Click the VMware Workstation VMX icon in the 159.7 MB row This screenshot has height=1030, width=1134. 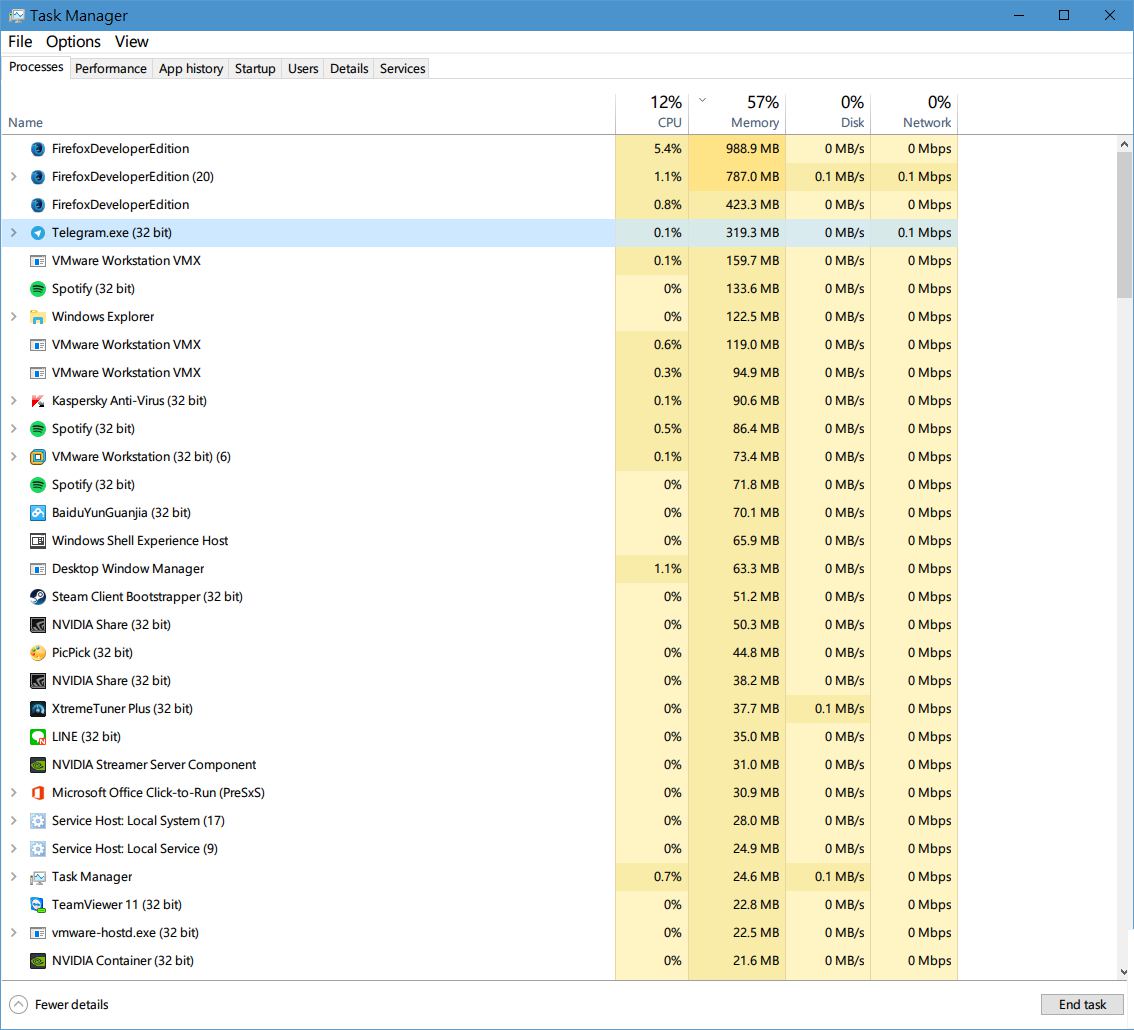tap(38, 261)
